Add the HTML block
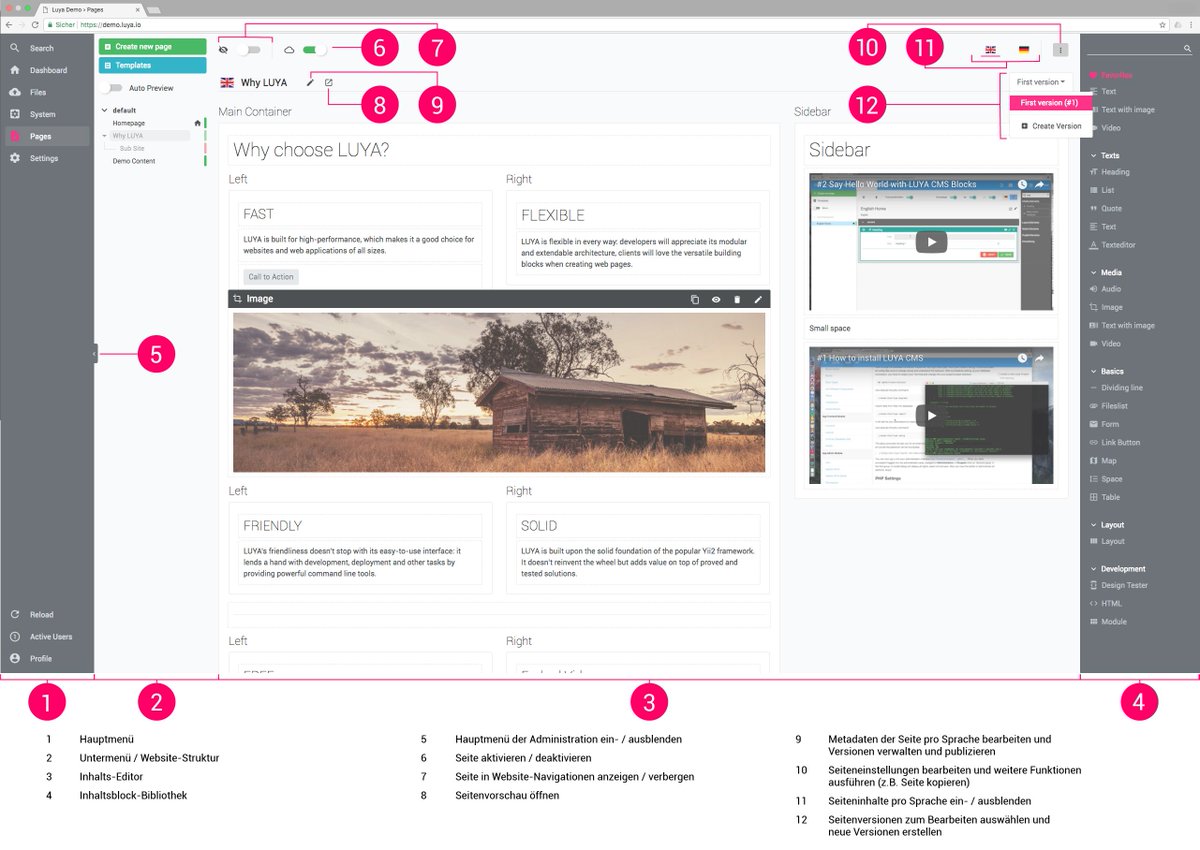This screenshot has height=850, width=1200. click(1111, 603)
